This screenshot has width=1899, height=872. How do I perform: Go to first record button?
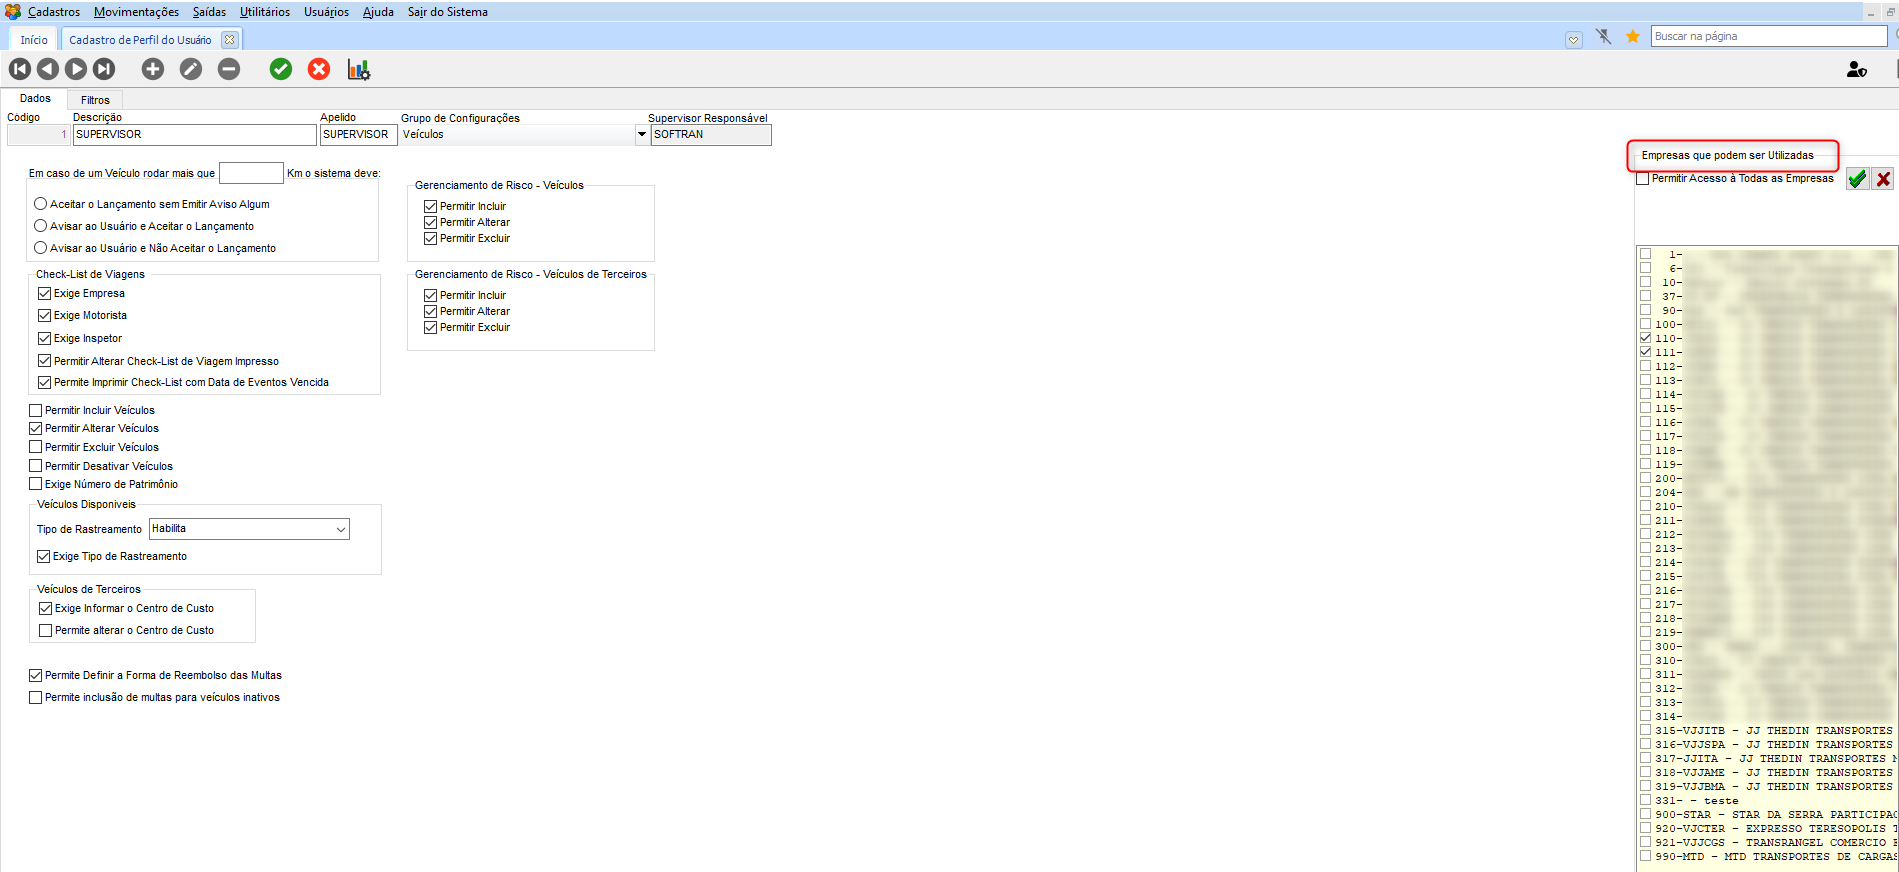click(x=20, y=69)
